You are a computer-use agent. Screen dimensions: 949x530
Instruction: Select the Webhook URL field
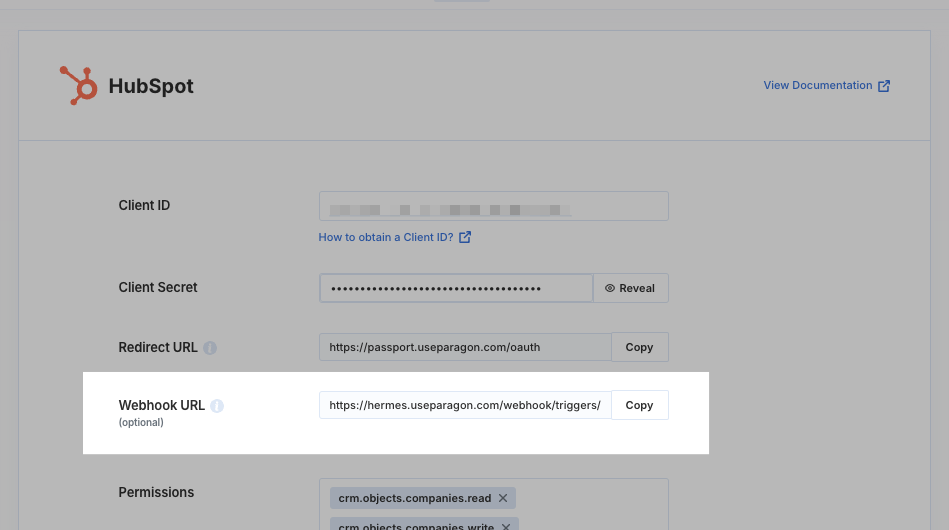click(x=465, y=405)
